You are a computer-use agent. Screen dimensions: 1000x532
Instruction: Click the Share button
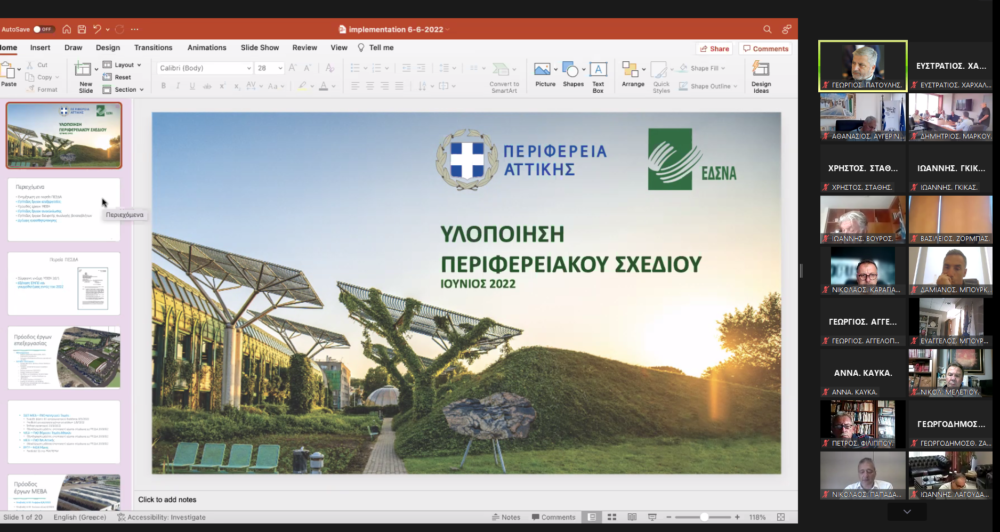click(x=714, y=48)
